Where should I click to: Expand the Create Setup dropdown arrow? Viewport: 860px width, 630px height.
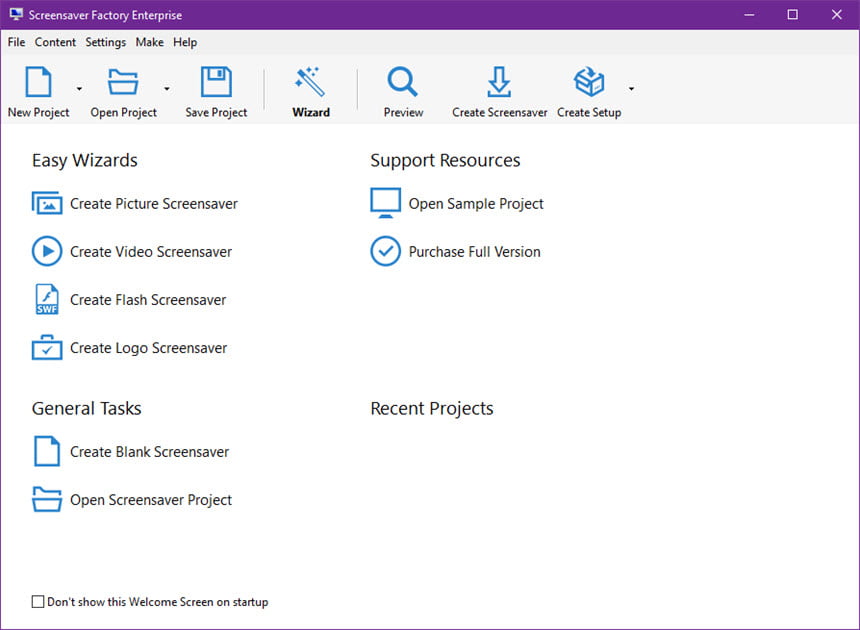point(631,88)
